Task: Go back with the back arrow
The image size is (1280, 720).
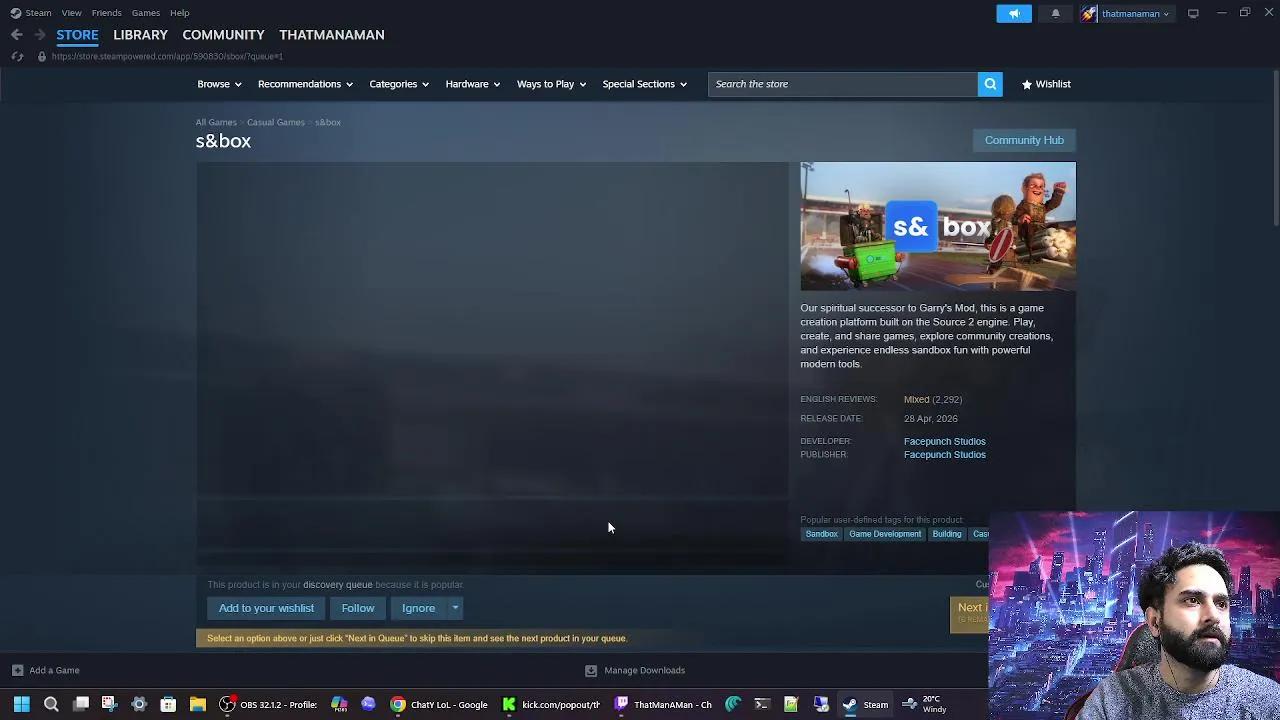Action: click(17, 35)
